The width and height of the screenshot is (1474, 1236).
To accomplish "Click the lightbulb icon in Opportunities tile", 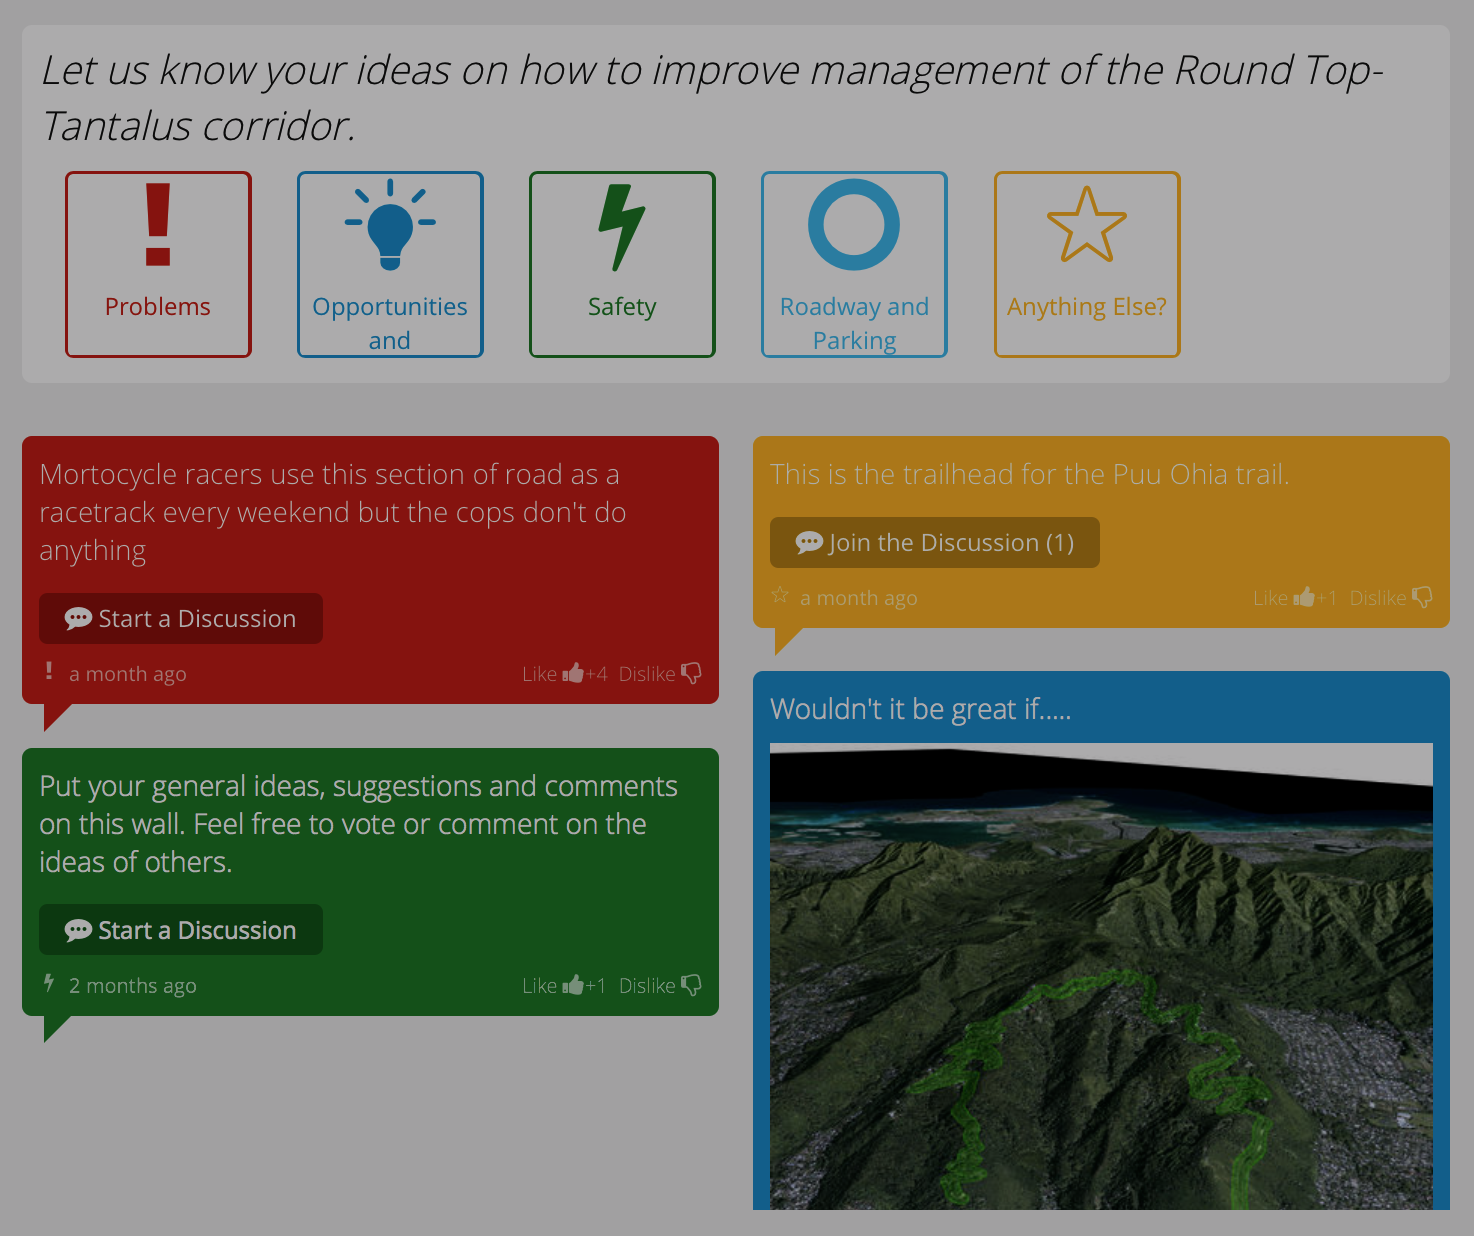I will point(390,225).
